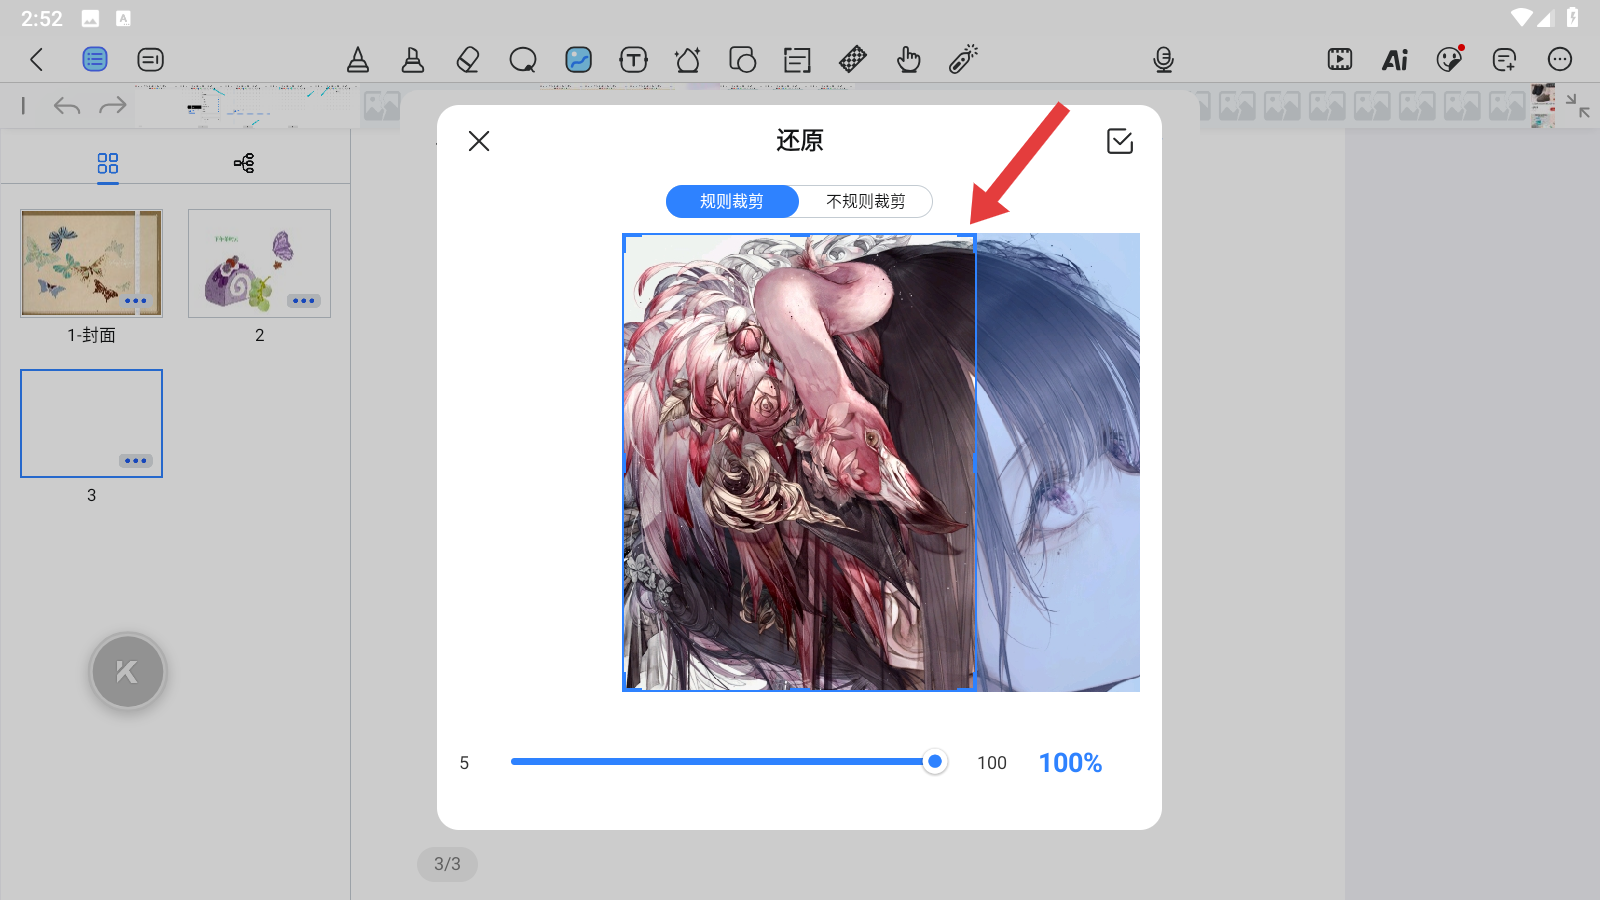Go back using the top-left arrow

(x=37, y=60)
